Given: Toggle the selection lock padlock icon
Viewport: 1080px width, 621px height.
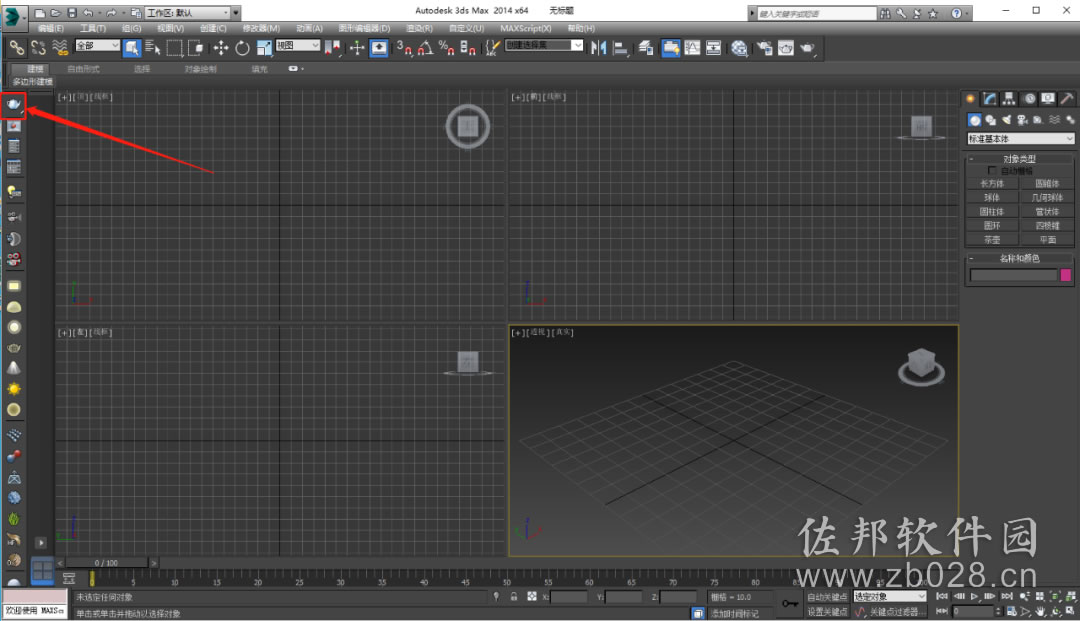Looking at the screenshot, I should [x=514, y=596].
